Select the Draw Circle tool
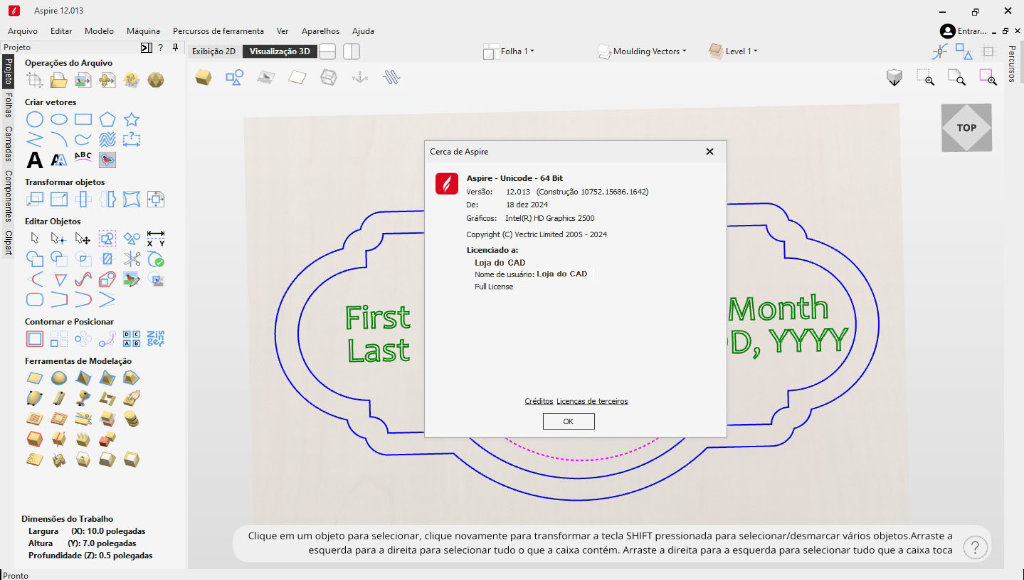 pos(35,120)
